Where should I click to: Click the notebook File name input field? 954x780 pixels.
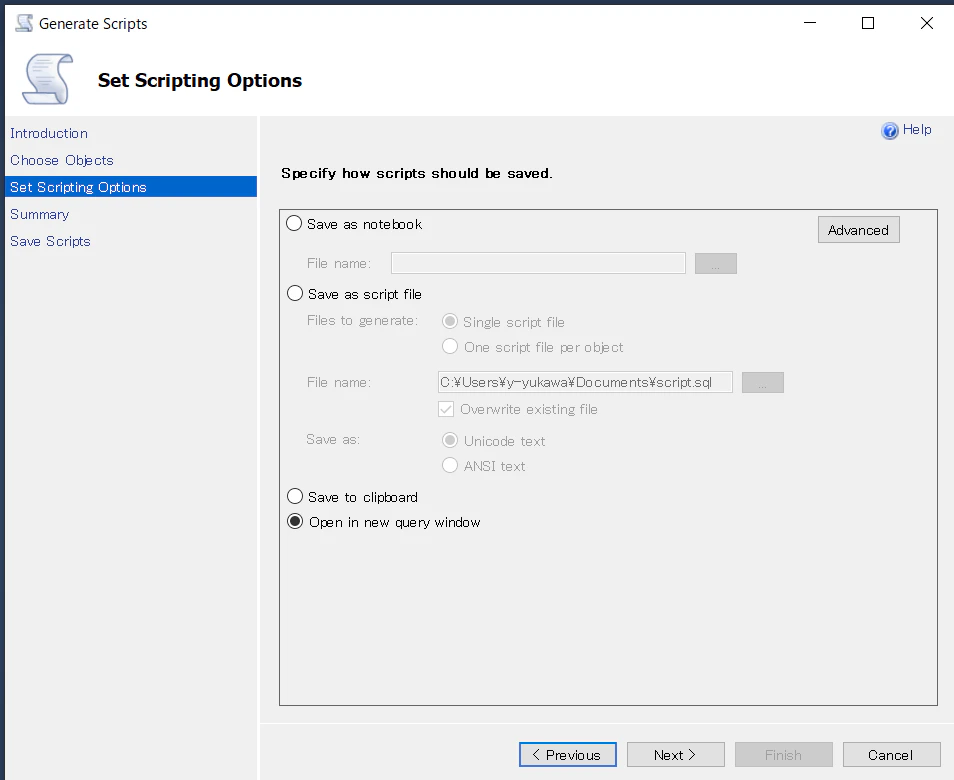(x=538, y=263)
